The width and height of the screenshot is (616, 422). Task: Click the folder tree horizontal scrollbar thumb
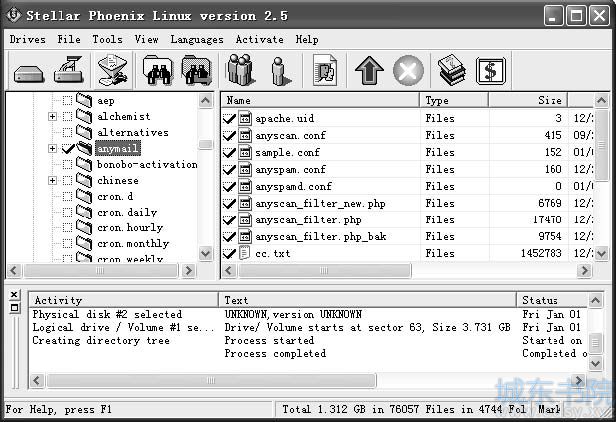(x=101, y=270)
